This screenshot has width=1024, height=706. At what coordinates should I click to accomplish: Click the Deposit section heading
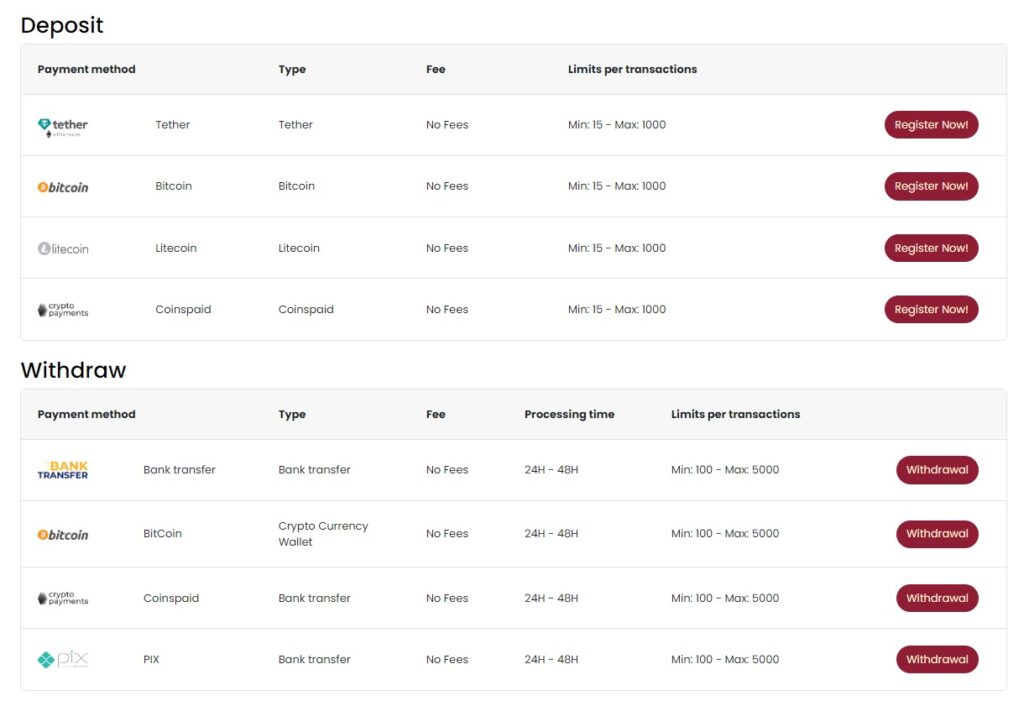click(62, 25)
